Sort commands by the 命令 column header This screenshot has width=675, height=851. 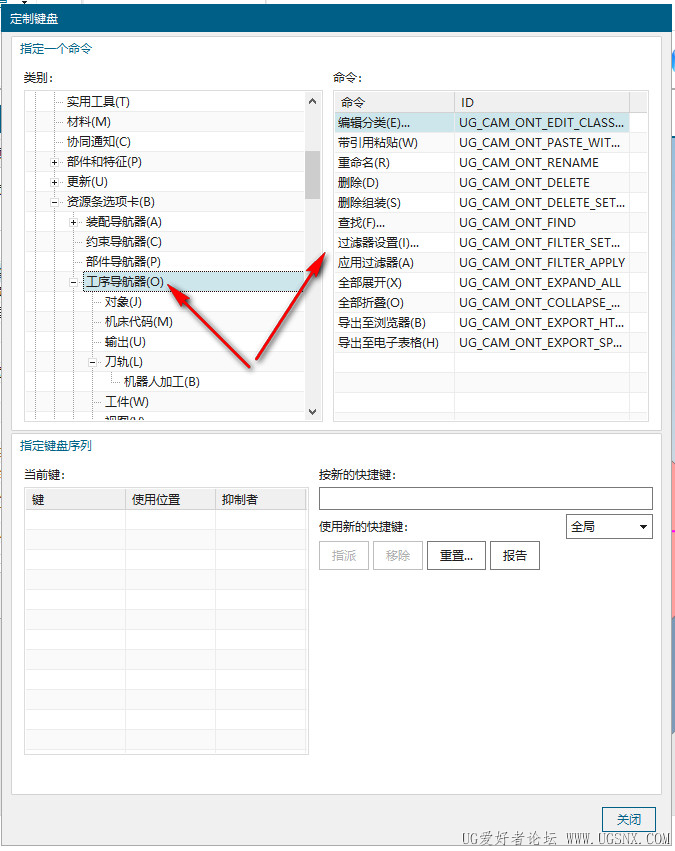pos(394,103)
